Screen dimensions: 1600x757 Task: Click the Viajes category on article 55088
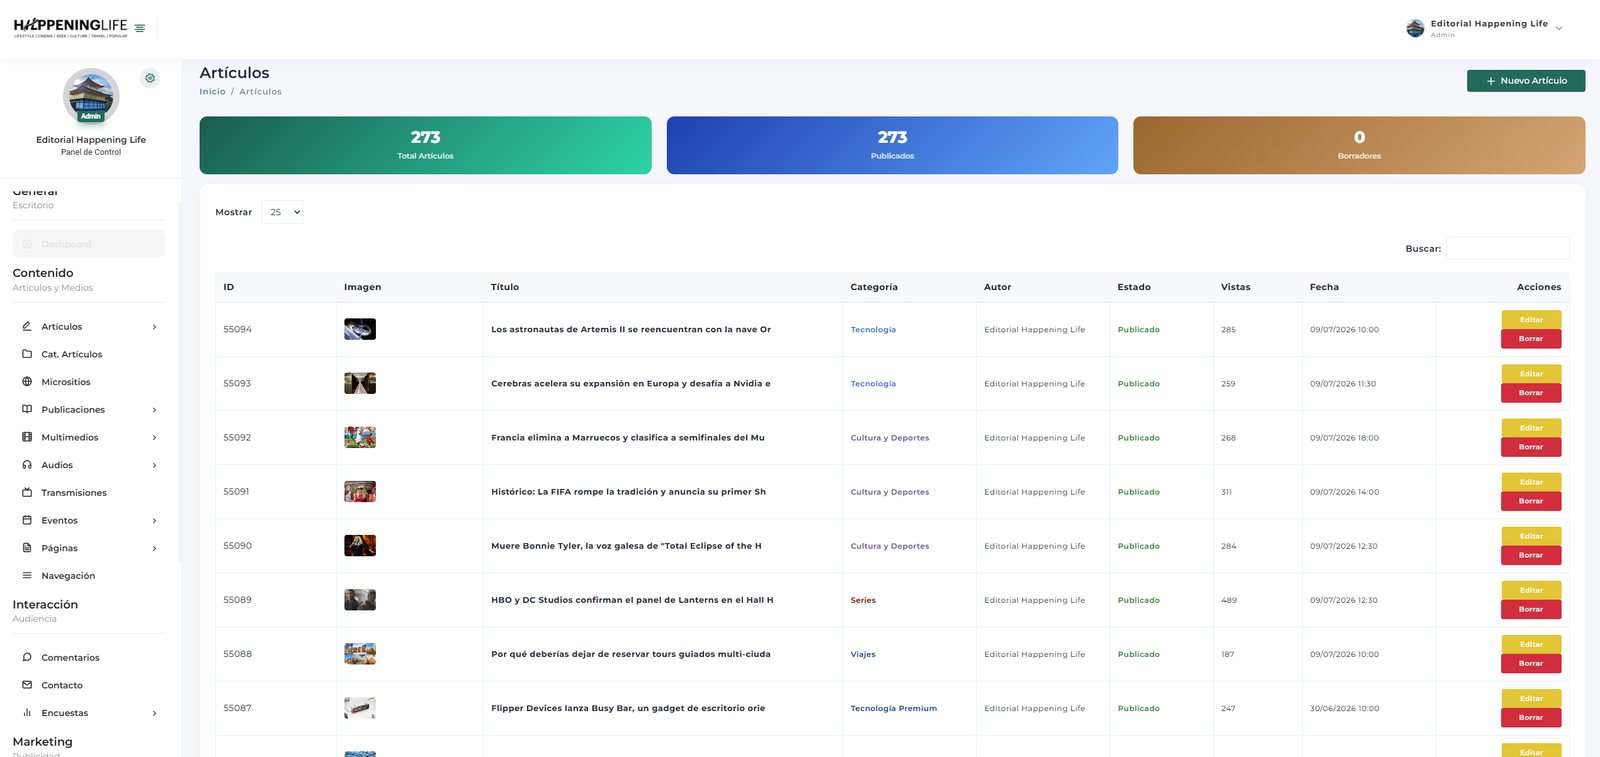[x=863, y=654]
